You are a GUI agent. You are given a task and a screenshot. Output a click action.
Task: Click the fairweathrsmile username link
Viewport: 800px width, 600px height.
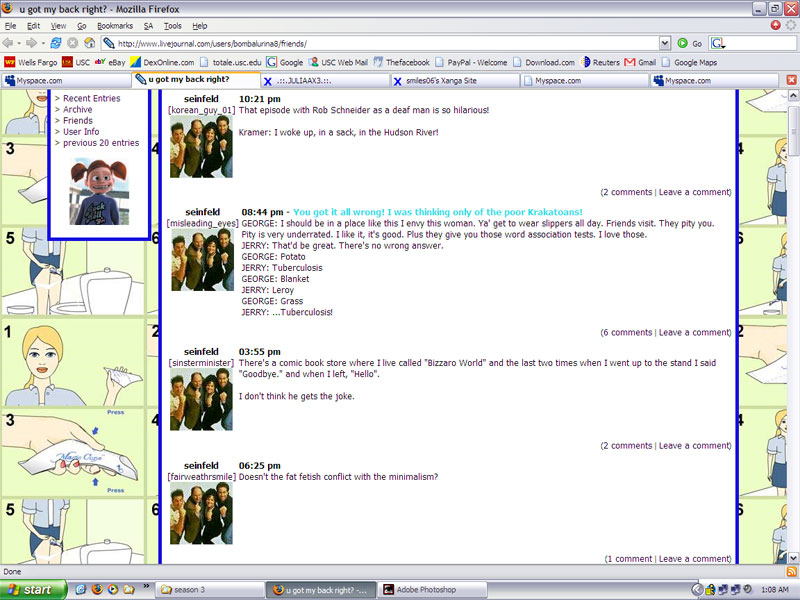pyautogui.click(x=202, y=477)
